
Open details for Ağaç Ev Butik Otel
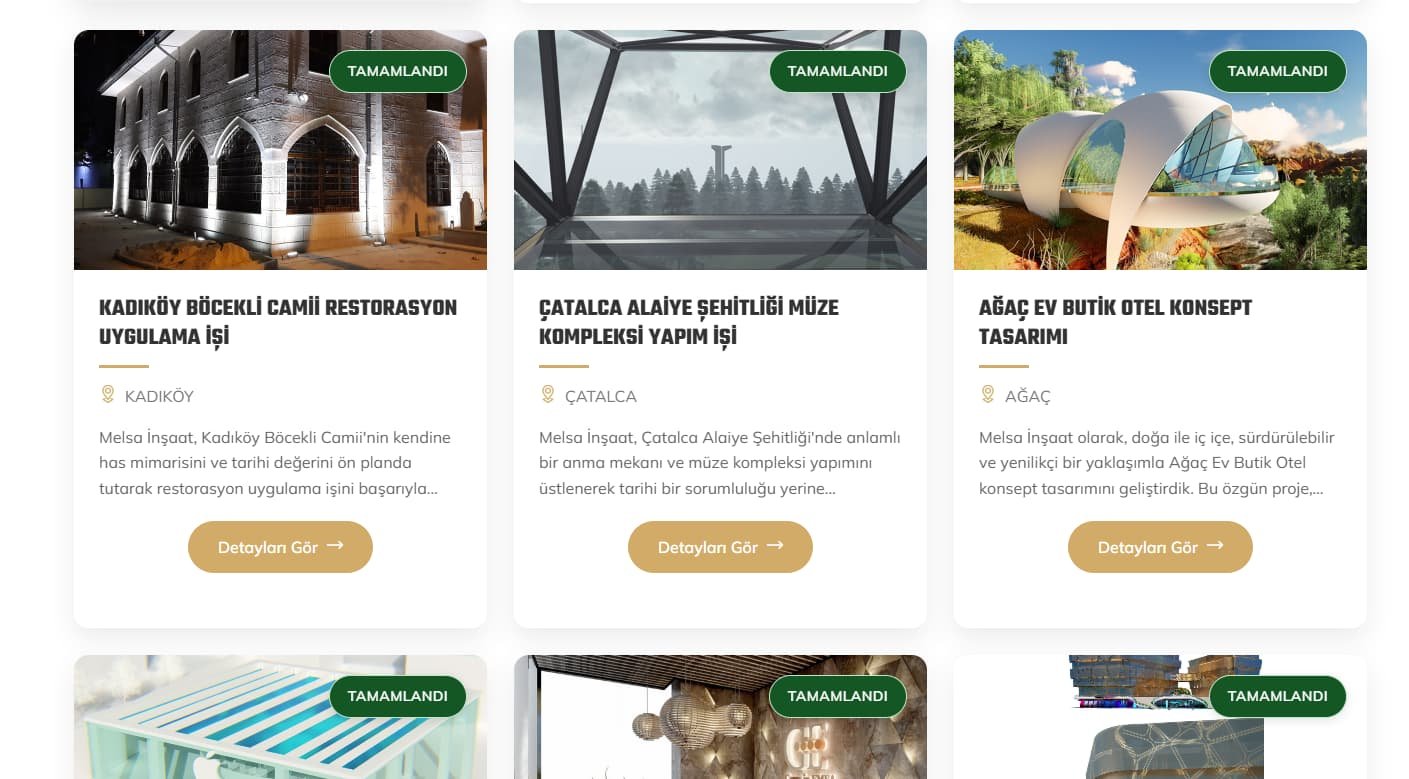(x=1160, y=547)
